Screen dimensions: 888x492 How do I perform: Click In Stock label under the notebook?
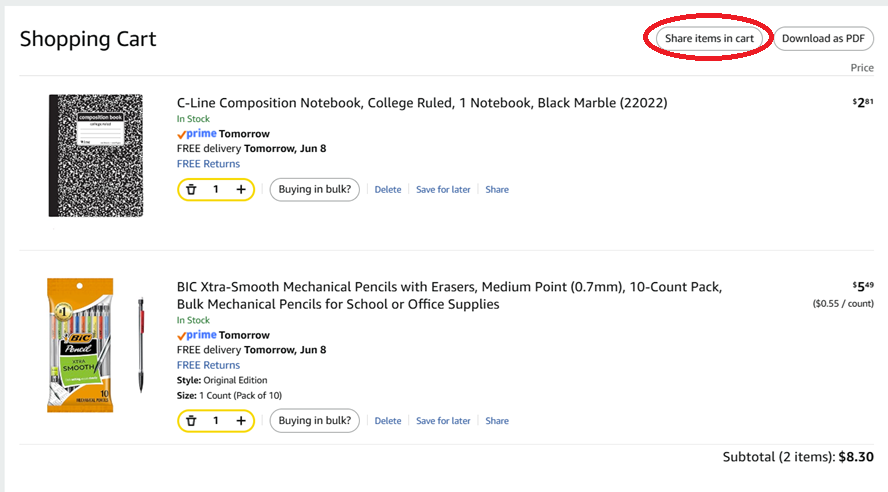pyautogui.click(x=193, y=119)
